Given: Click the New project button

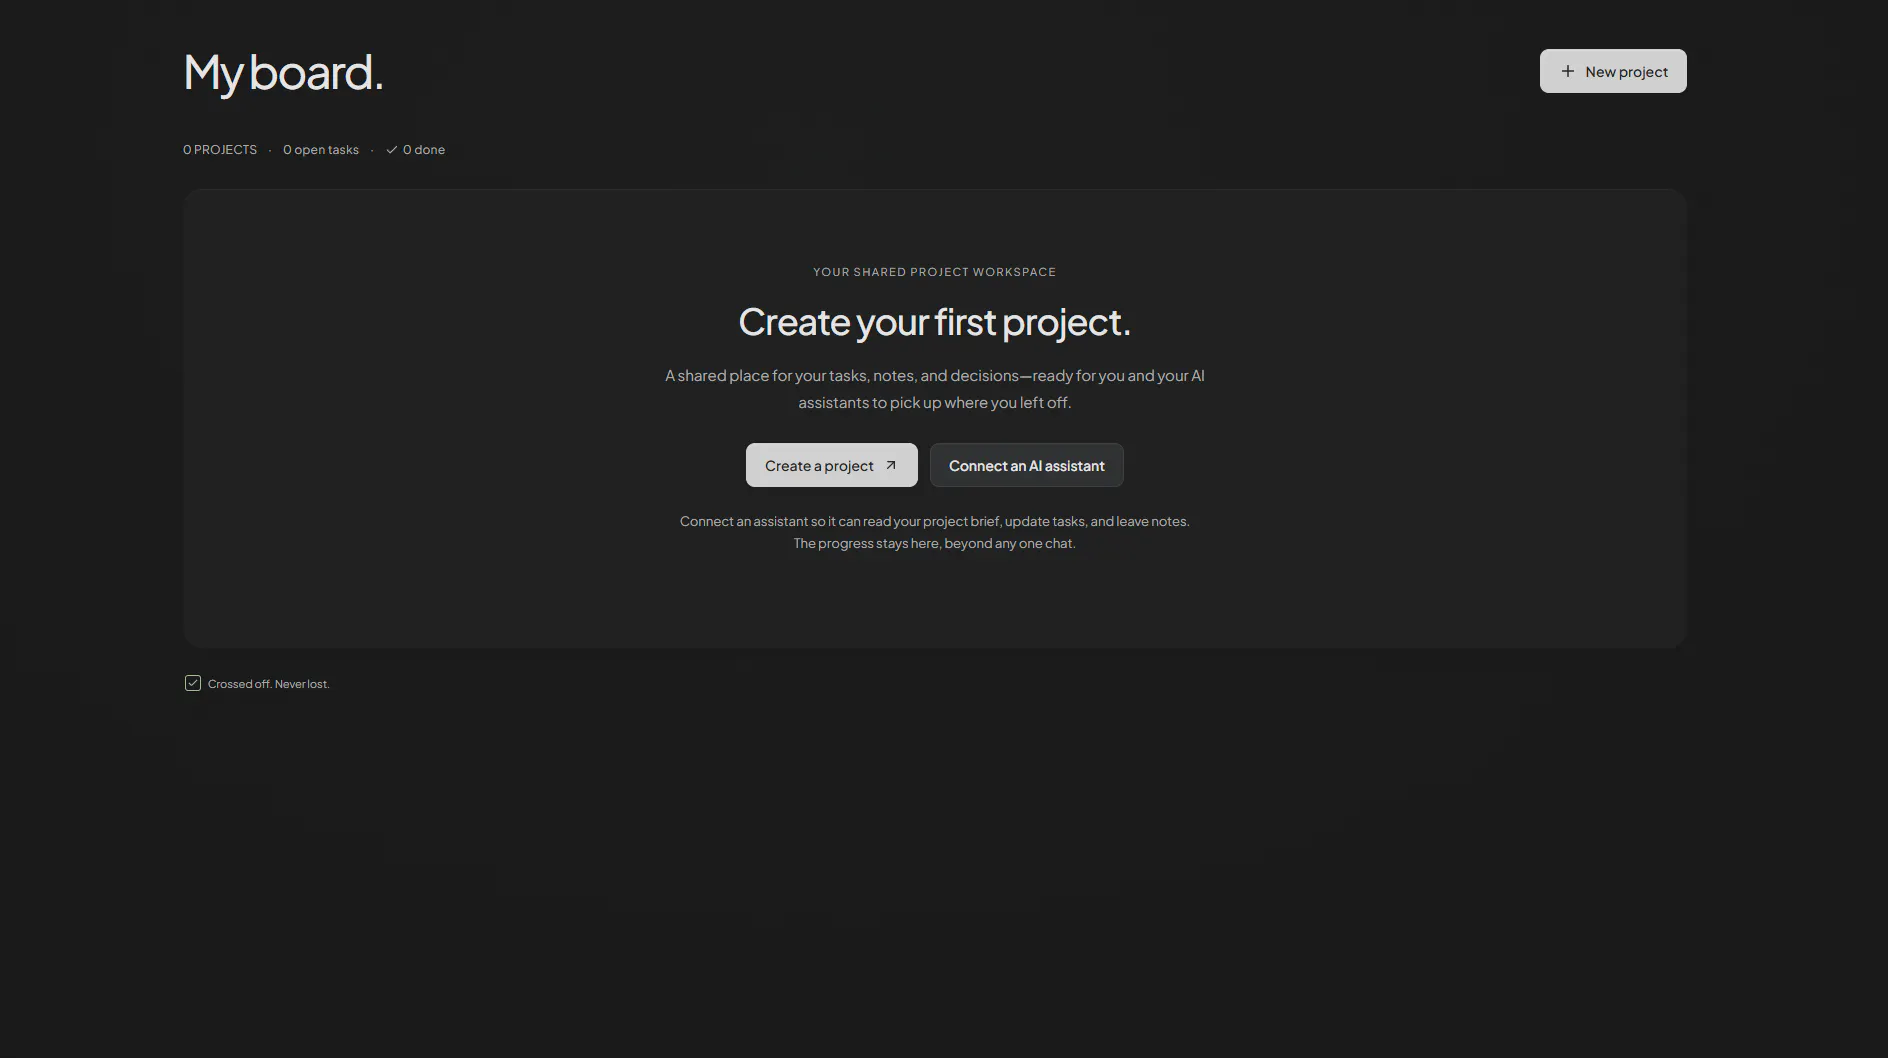Looking at the screenshot, I should point(1613,71).
